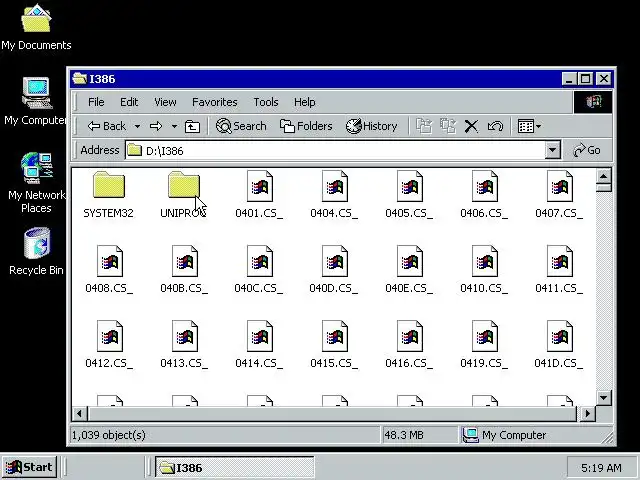Select My Documents desktop icon

tap(36, 27)
